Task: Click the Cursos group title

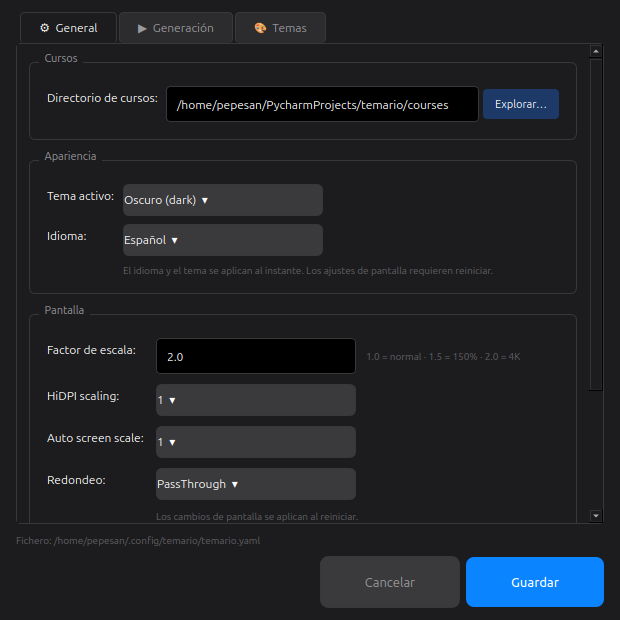Action: [61, 58]
